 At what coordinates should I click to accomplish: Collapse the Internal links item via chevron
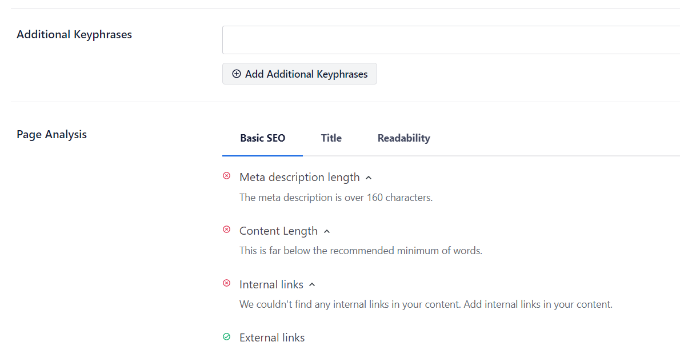click(x=312, y=285)
